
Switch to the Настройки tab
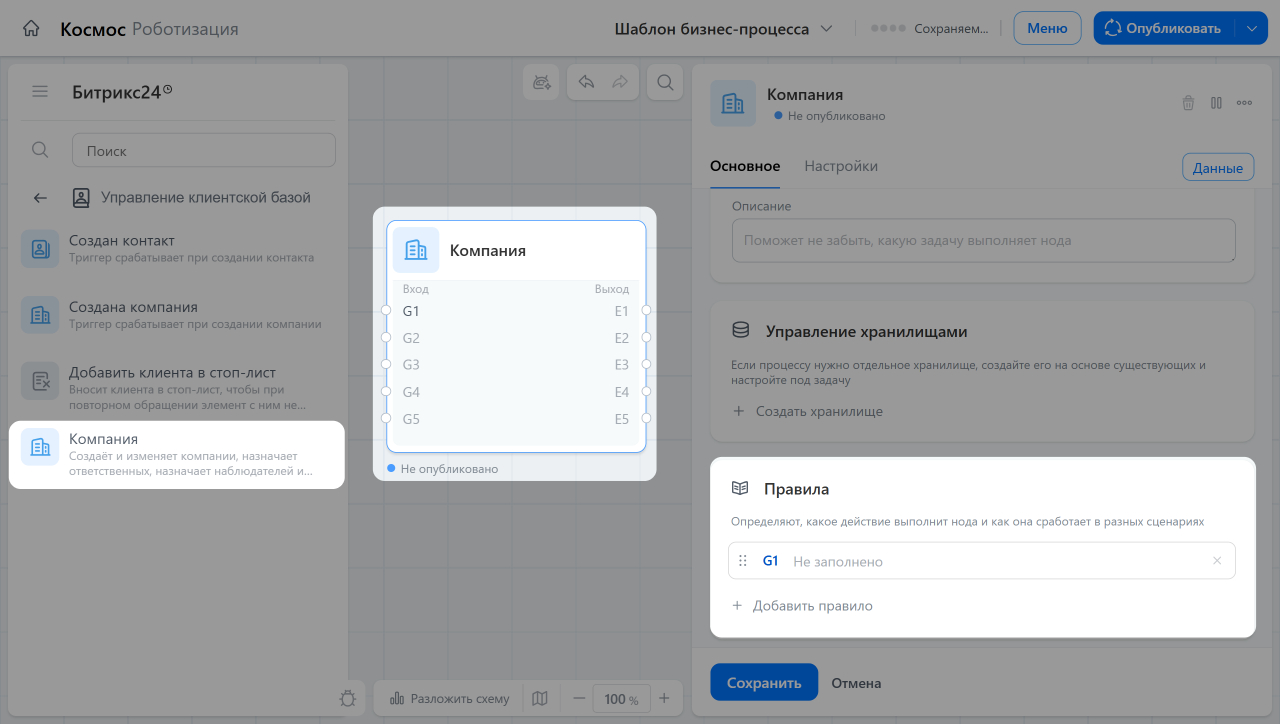pyautogui.click(x=841, y=166)
